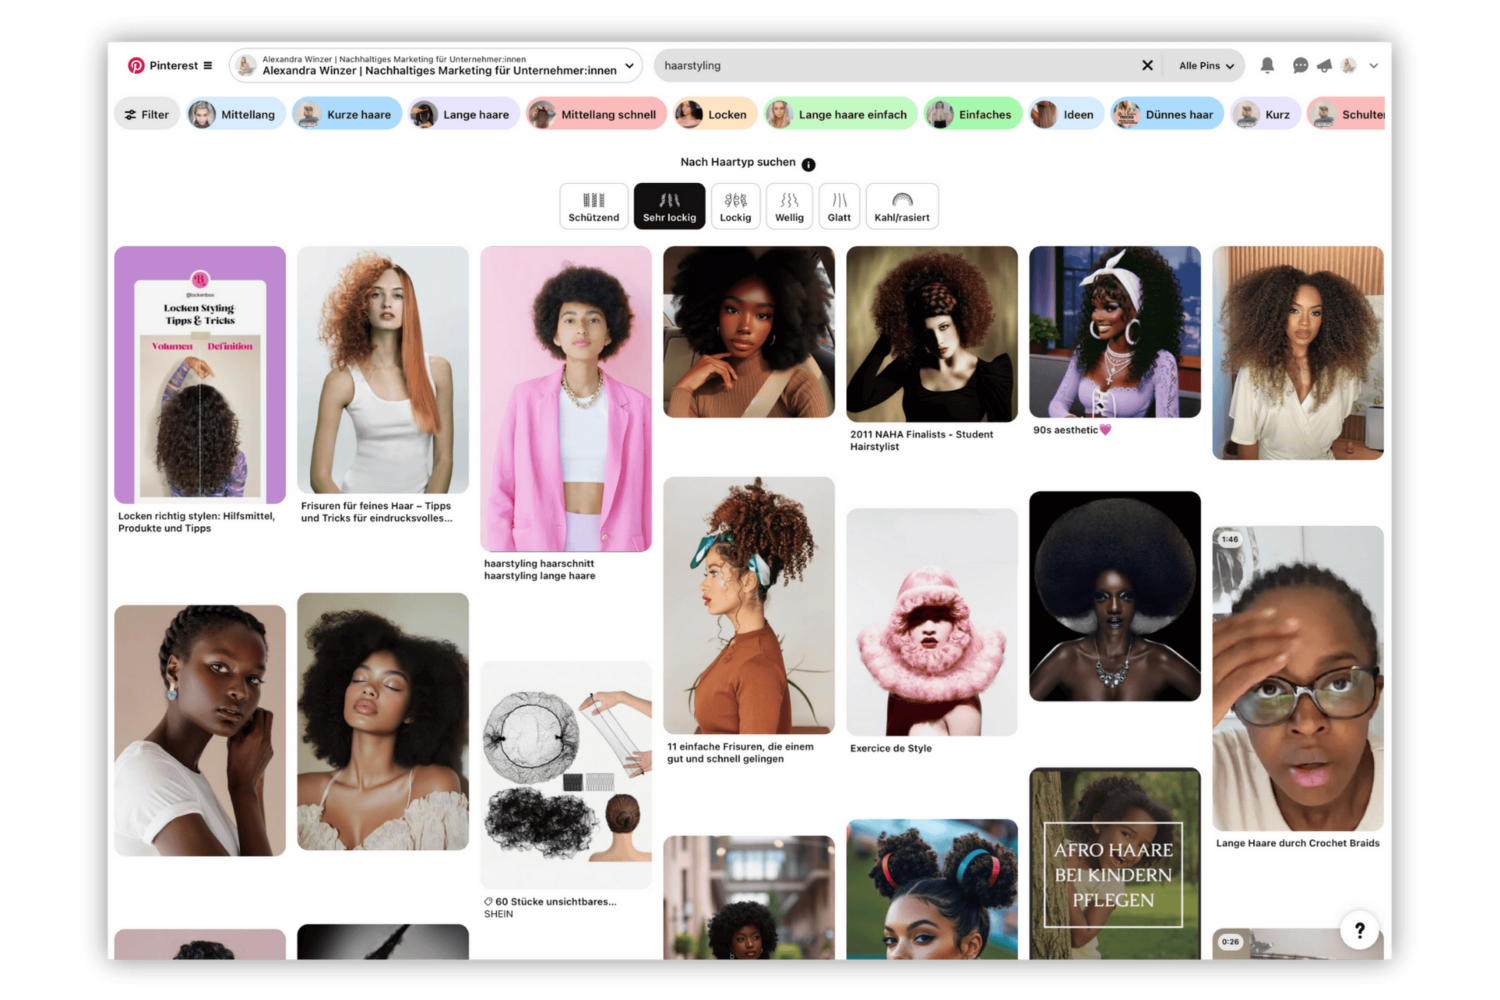Screen dimensions: 1500x1000
Task: Select the Kurz chip
Action: click(1265, 115)
